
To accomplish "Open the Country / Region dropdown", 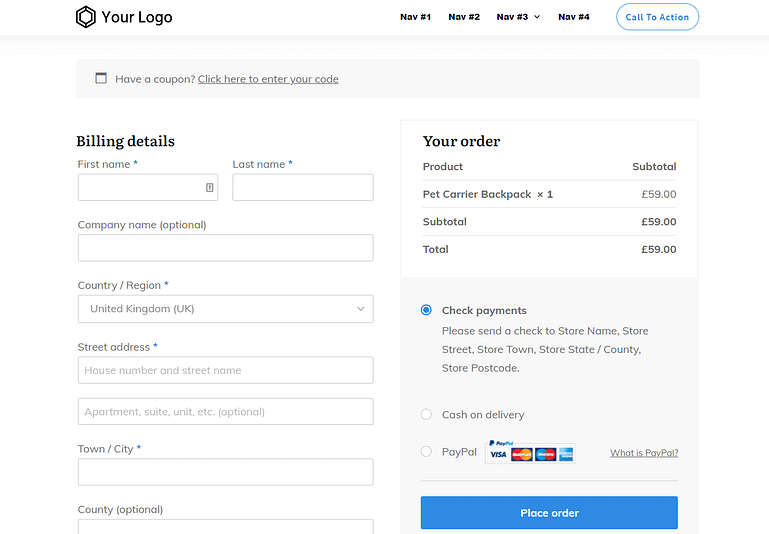I will tap(226, 309).
